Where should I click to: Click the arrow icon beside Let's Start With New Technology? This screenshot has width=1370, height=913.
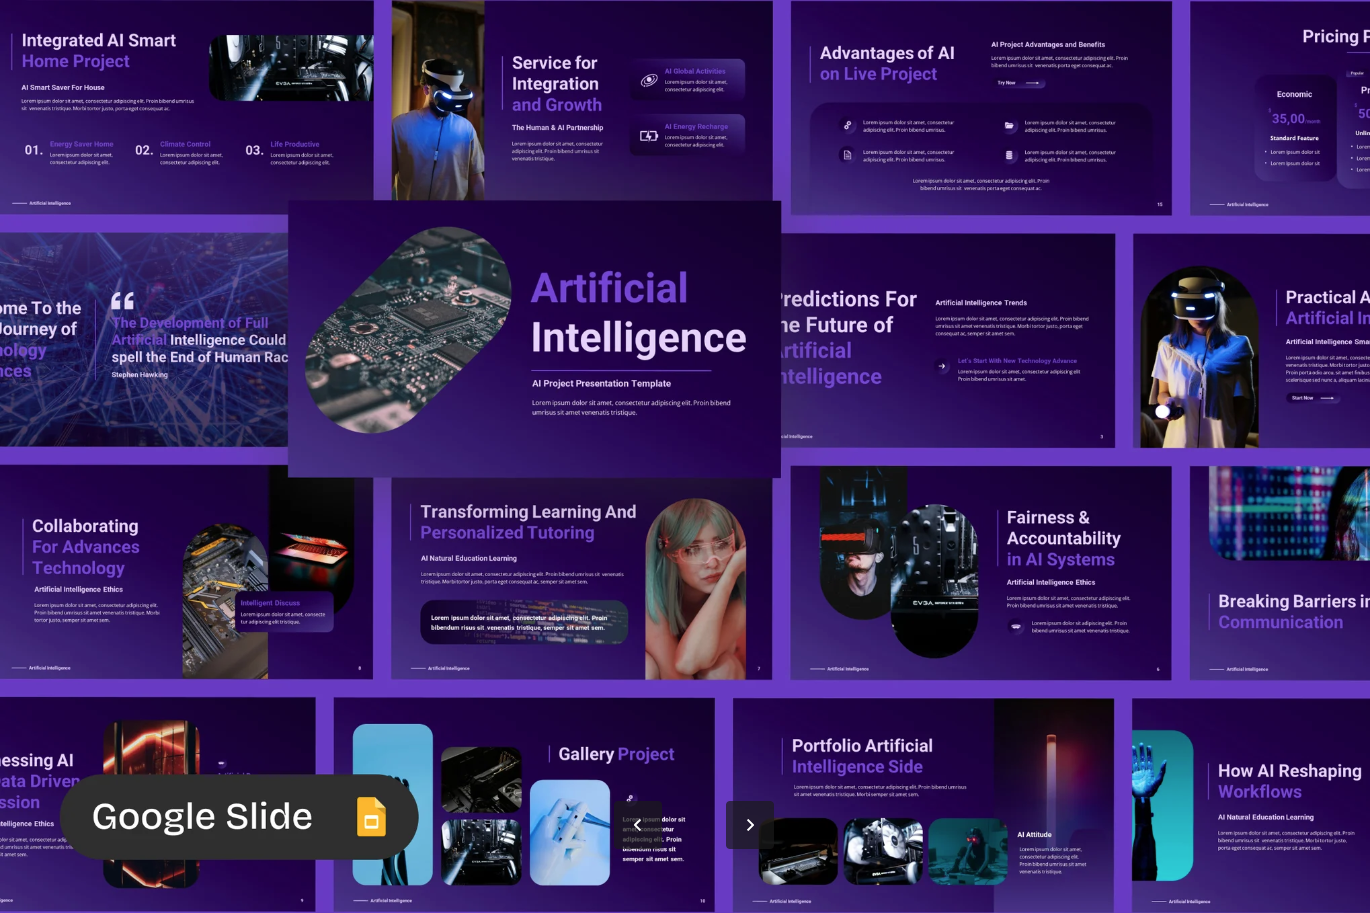pyautogui.click(x=942, y=366)
